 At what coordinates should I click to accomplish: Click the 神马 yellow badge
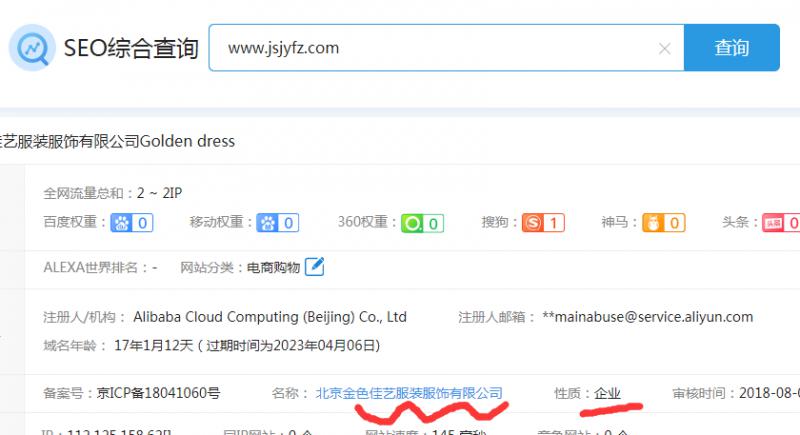[664, 223]
